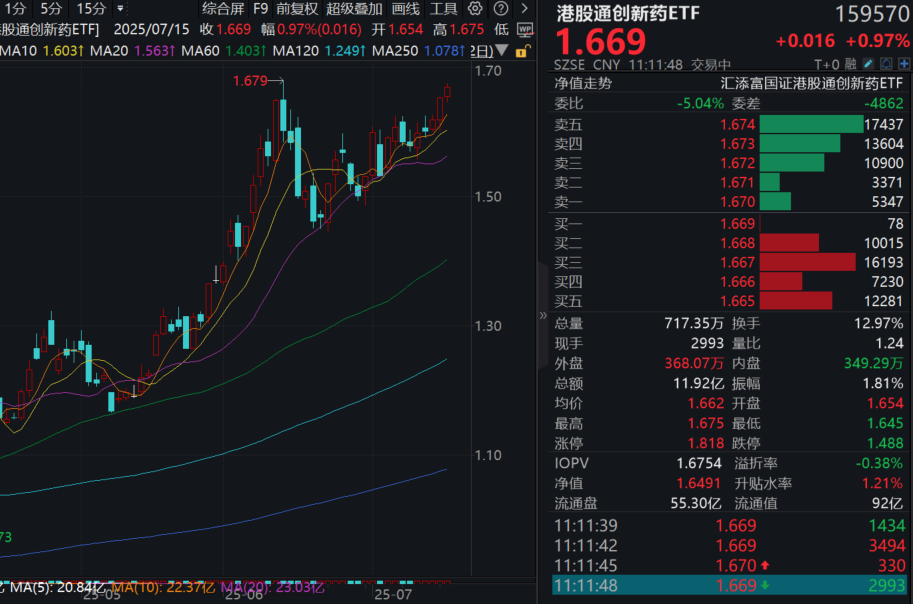Toggle 前复权 price adjustment mode
Screen dimensions: 913x604
click(295, 9)
